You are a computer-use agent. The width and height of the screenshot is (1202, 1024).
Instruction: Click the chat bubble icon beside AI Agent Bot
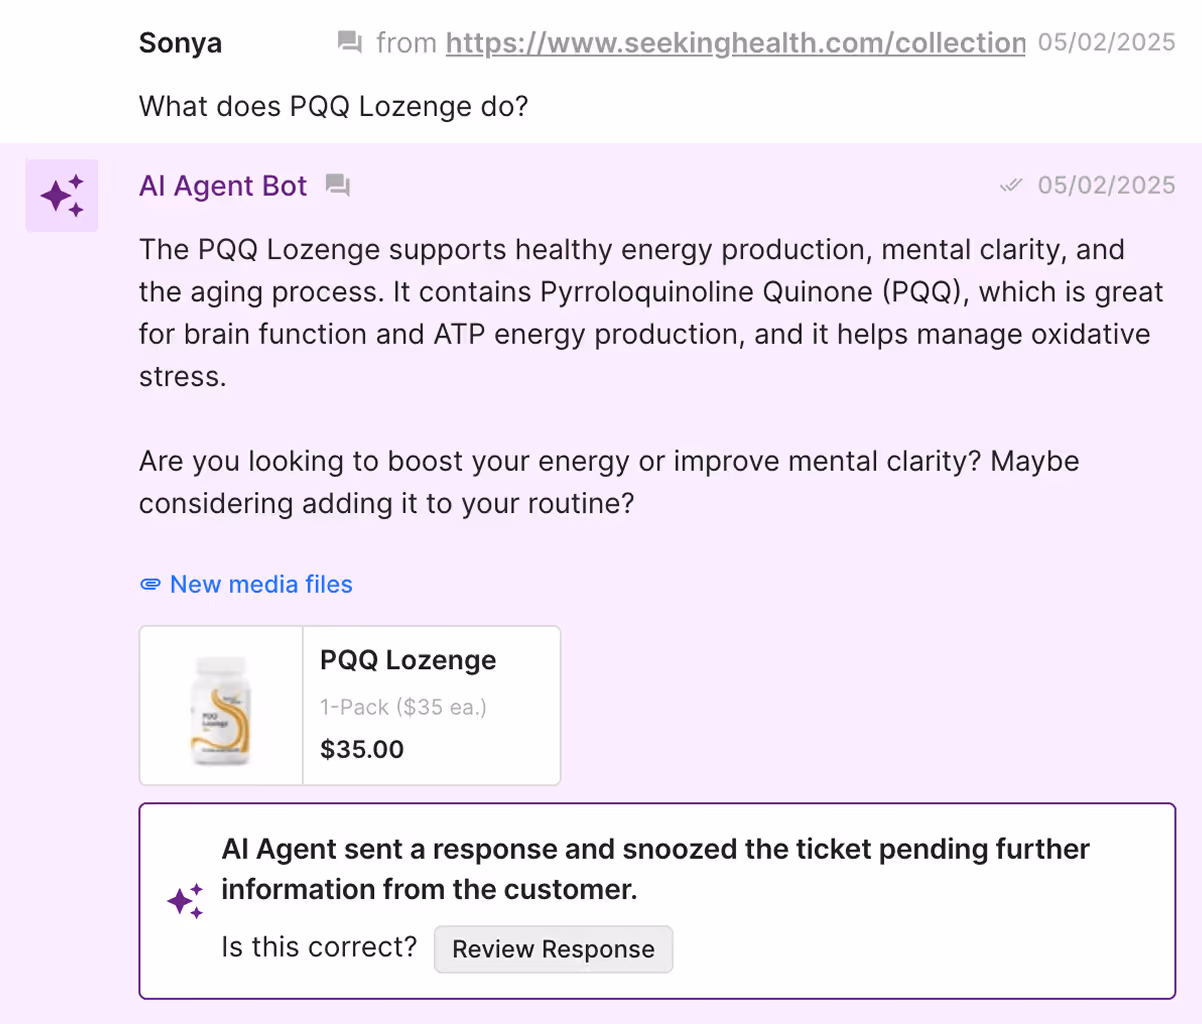tap(336, 185)
